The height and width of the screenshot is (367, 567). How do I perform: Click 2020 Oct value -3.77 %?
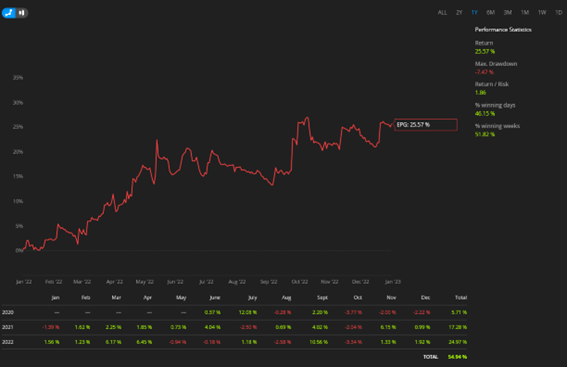[x=353, y=312]
